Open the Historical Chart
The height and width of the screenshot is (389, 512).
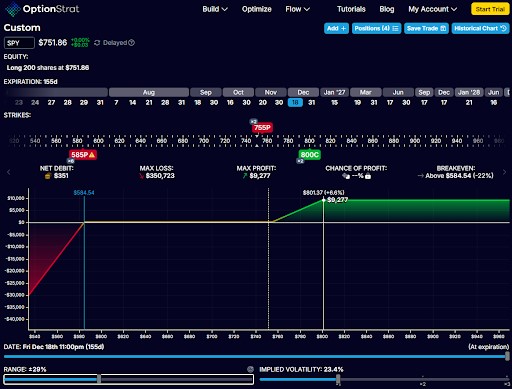480,28
